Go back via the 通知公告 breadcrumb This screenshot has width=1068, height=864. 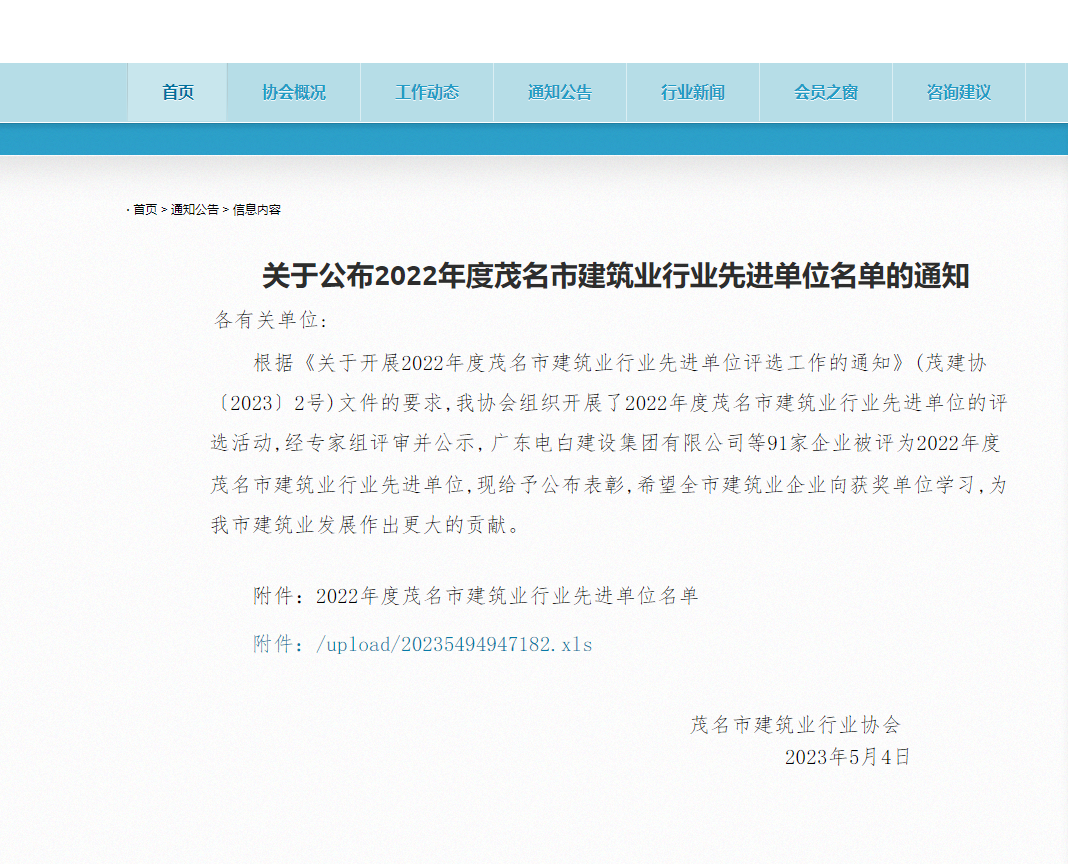194,210
